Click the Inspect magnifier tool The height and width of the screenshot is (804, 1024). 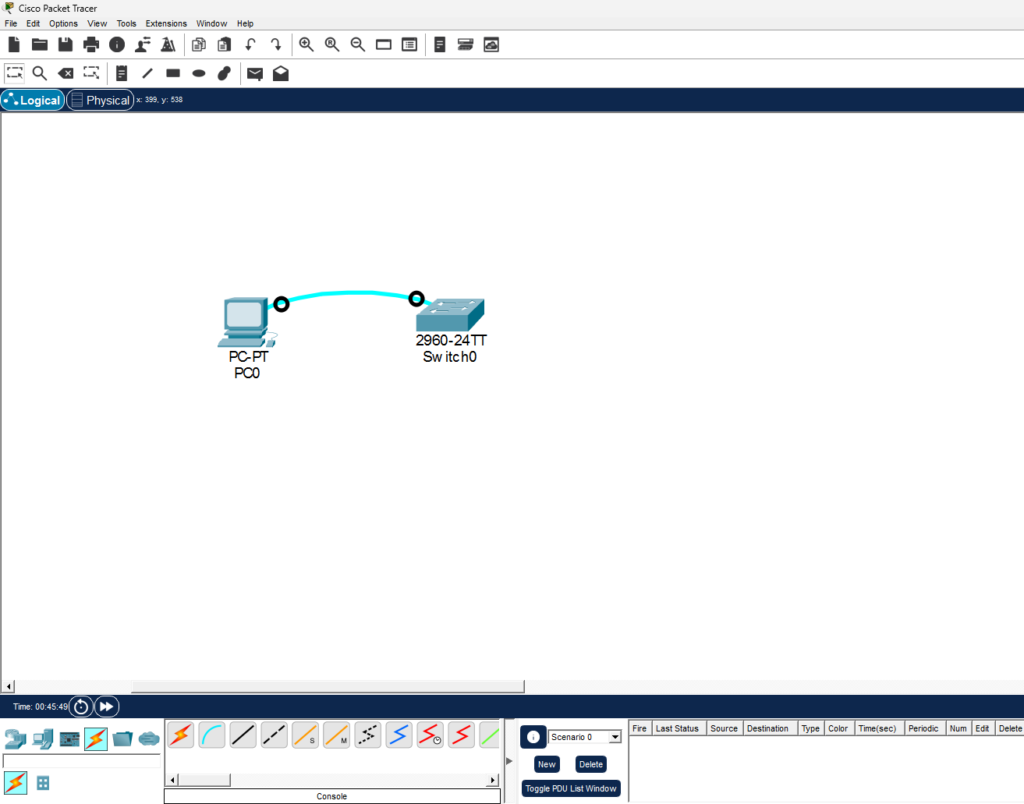click(39, 73)
